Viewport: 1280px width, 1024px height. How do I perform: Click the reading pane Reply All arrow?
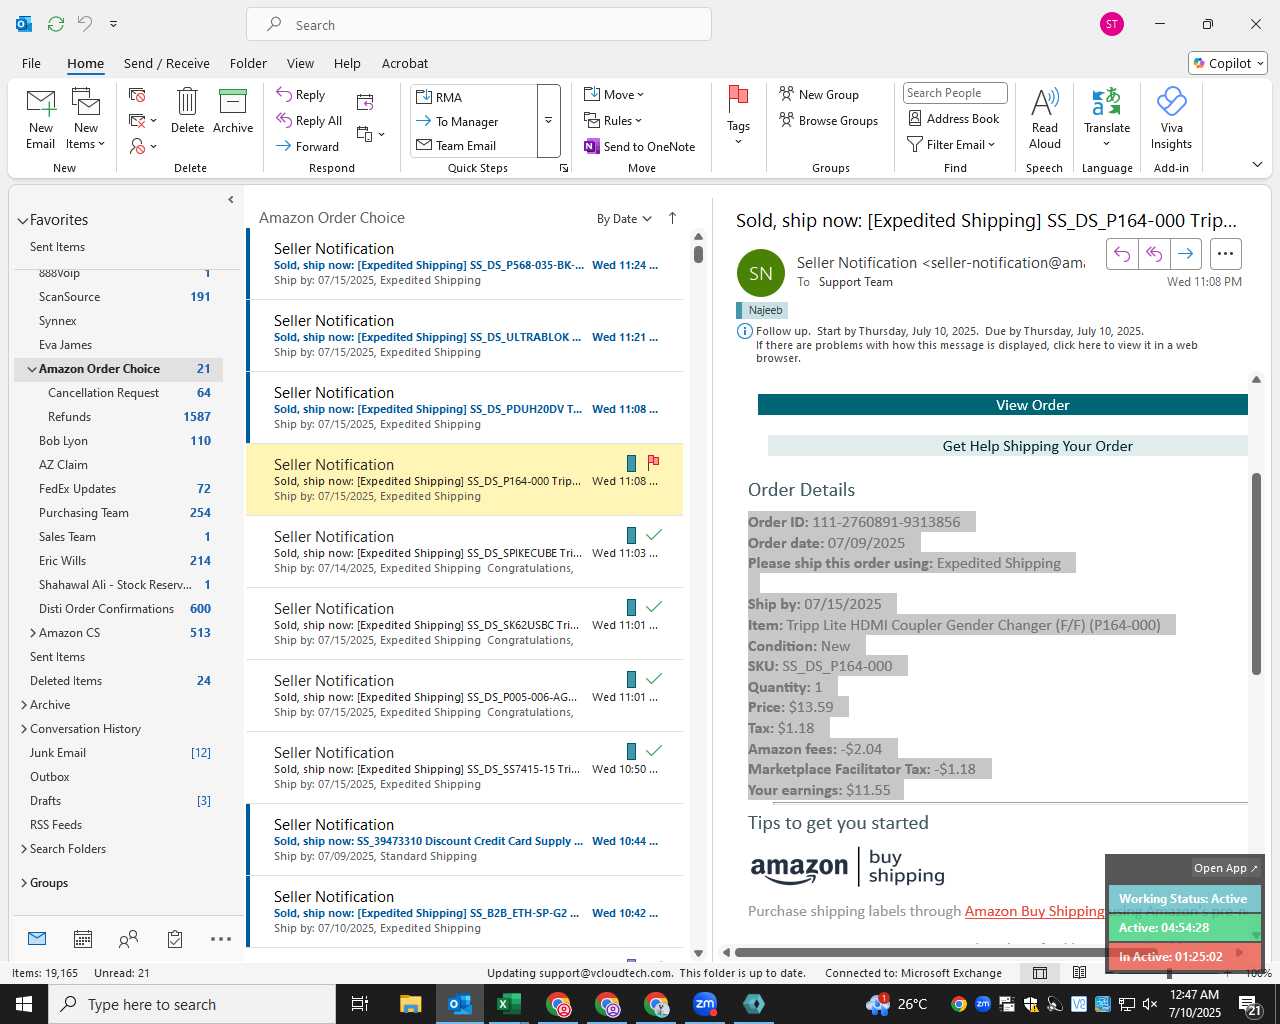pos(1154,254)
